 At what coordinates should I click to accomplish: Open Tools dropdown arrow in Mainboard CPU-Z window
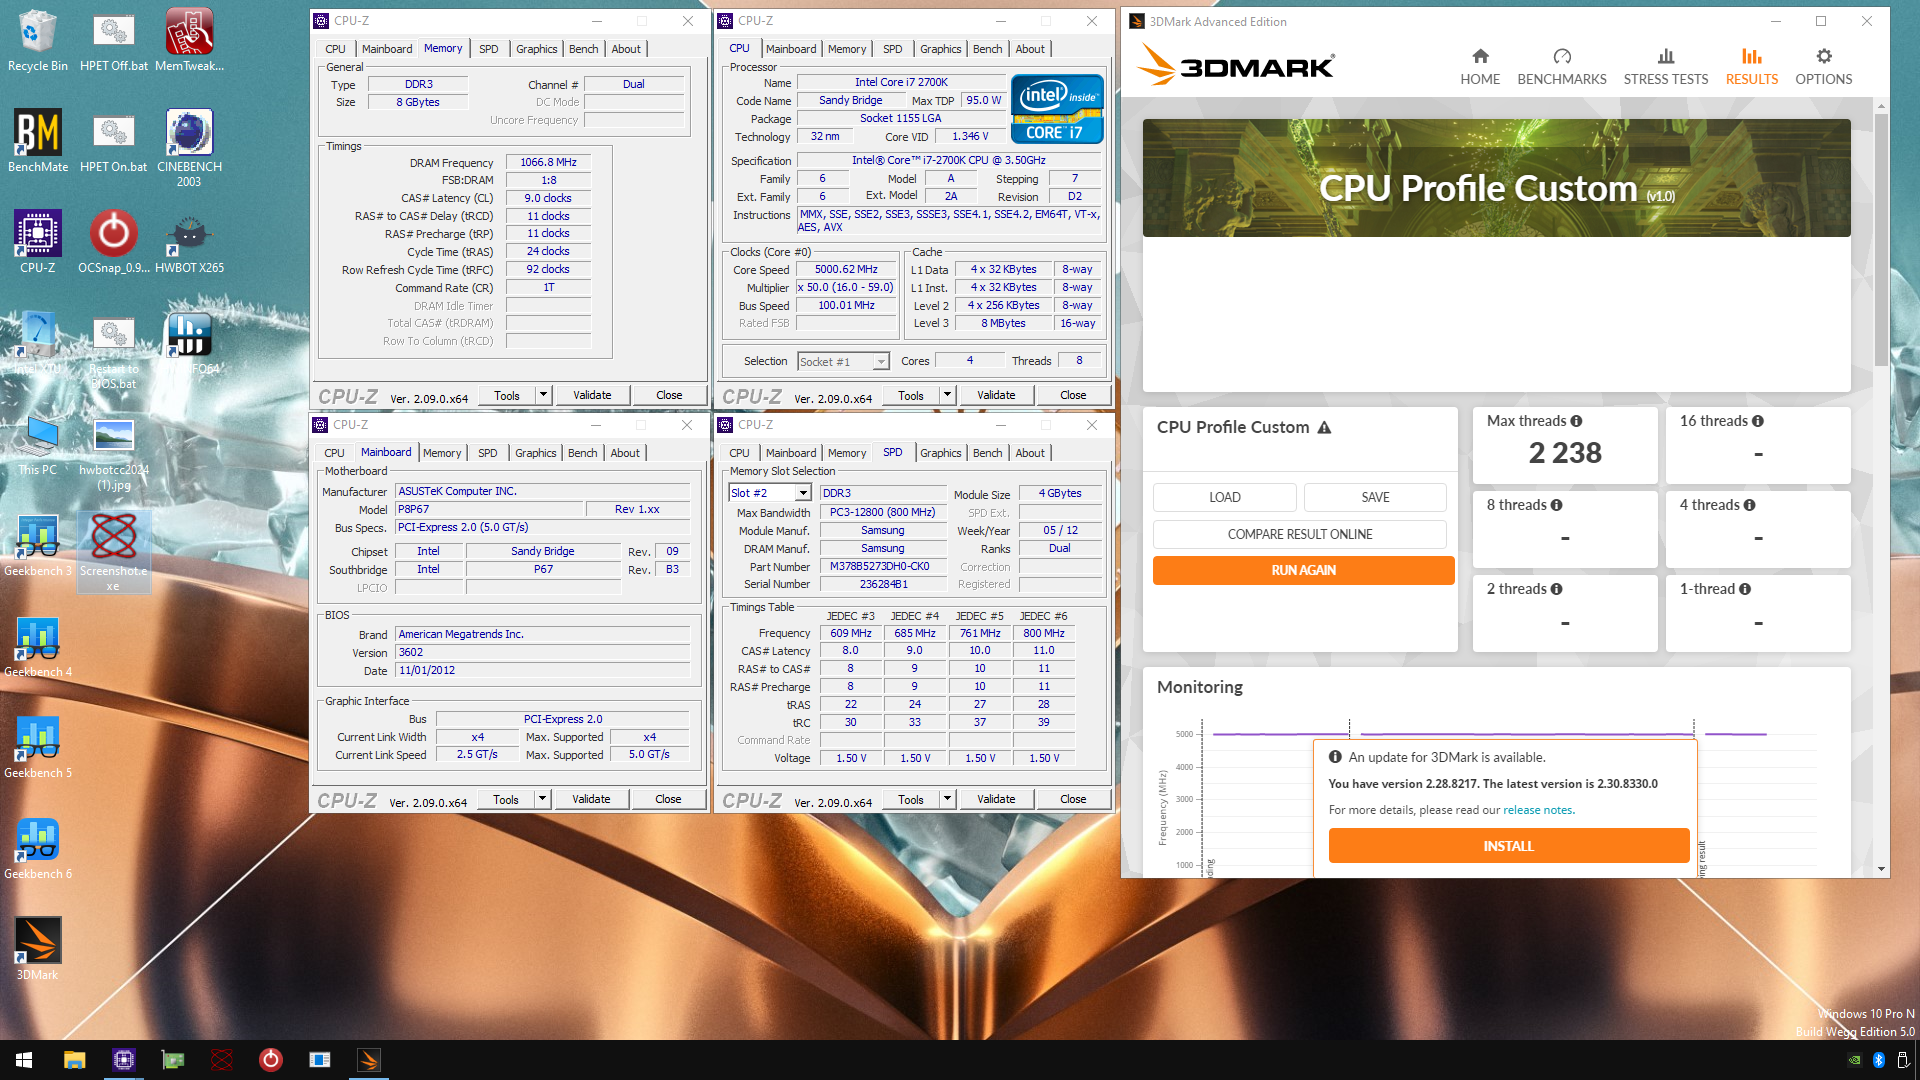point(542,799)
